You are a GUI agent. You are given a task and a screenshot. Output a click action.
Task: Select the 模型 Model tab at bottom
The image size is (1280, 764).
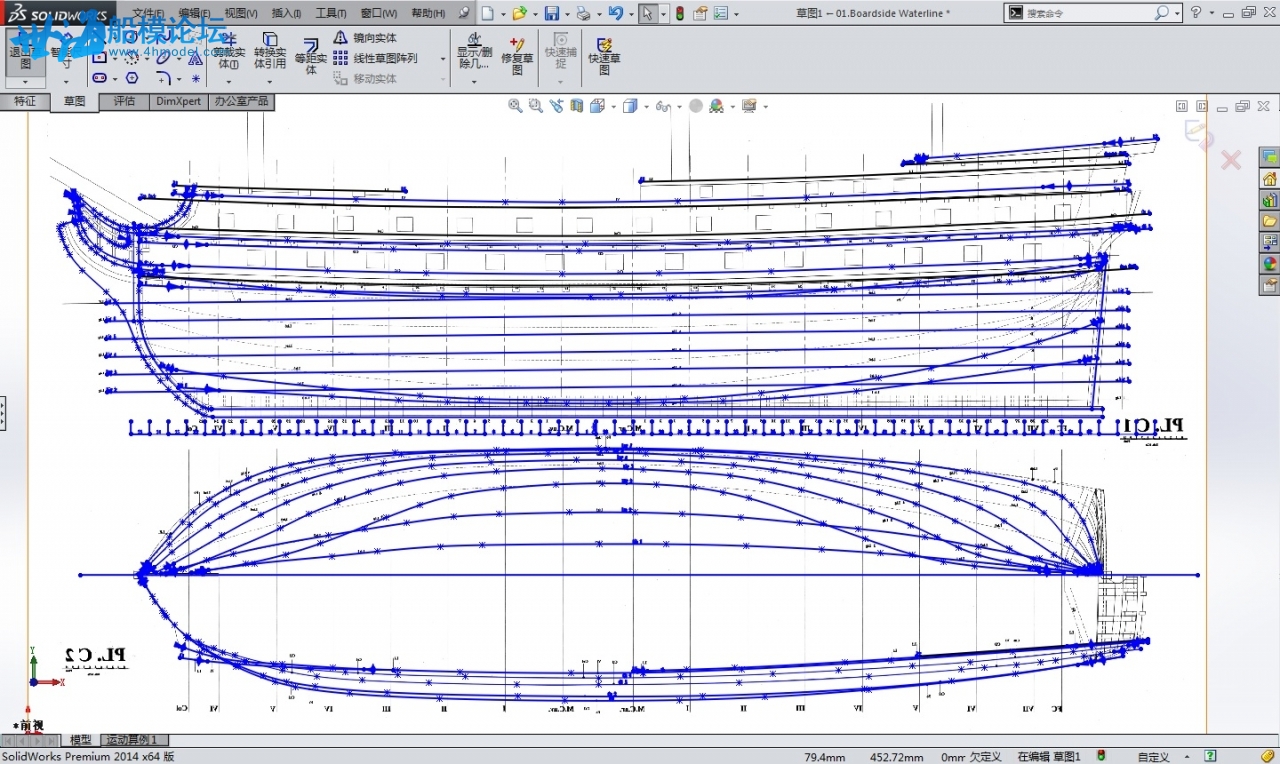point(80,740)
